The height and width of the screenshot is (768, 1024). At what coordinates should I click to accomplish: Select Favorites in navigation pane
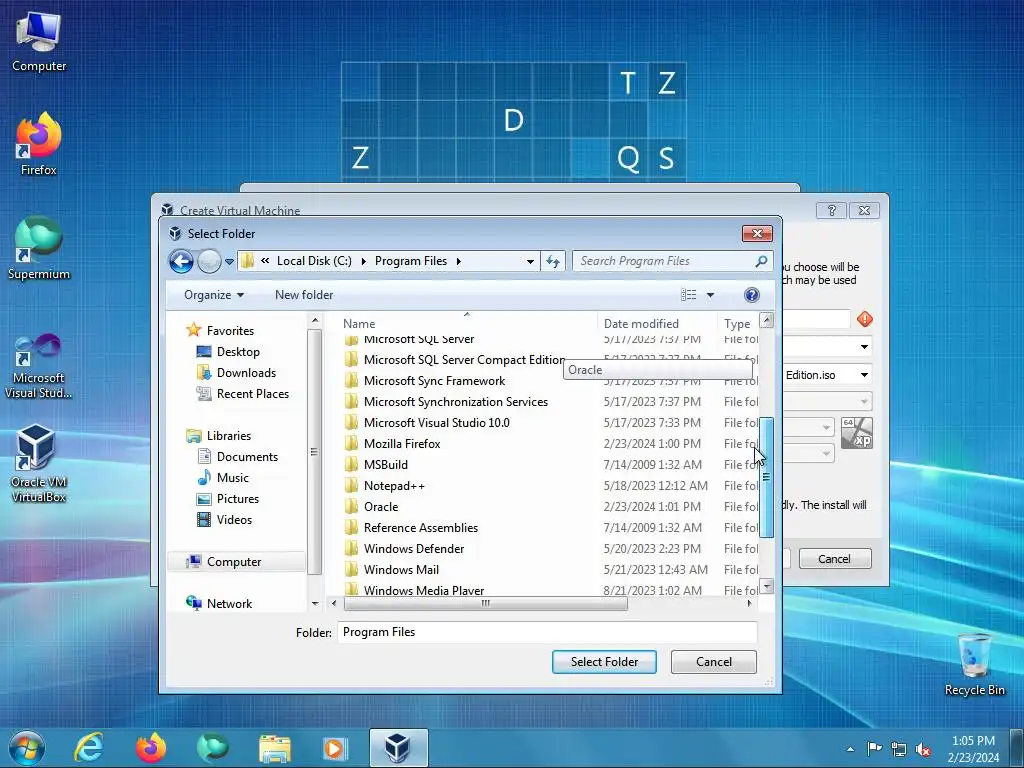pyautogui.click(x=230, y=331)
